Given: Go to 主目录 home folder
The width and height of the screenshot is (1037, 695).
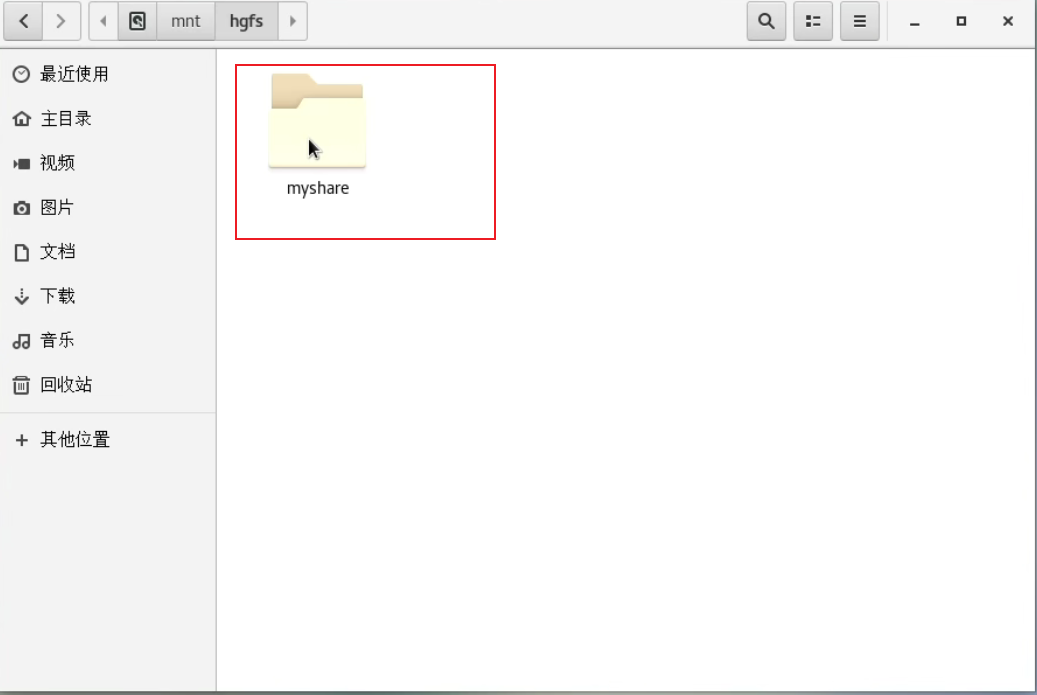Looking at the screenshot, I should (108, 118).
